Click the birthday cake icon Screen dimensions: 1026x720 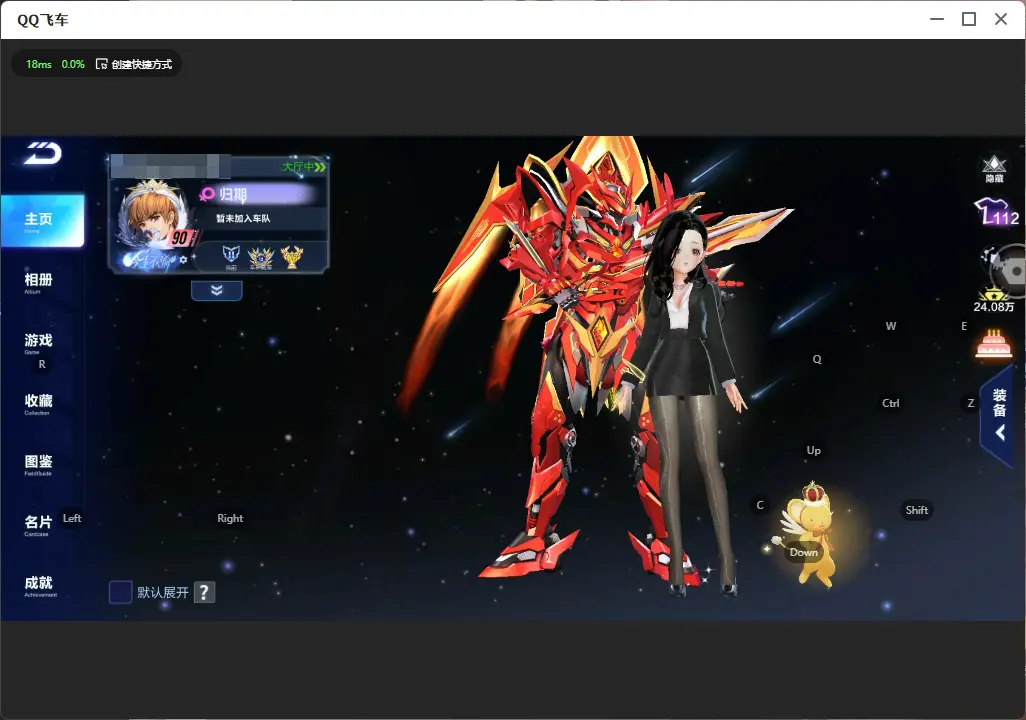pyautogui.click(x=993, y=345)
